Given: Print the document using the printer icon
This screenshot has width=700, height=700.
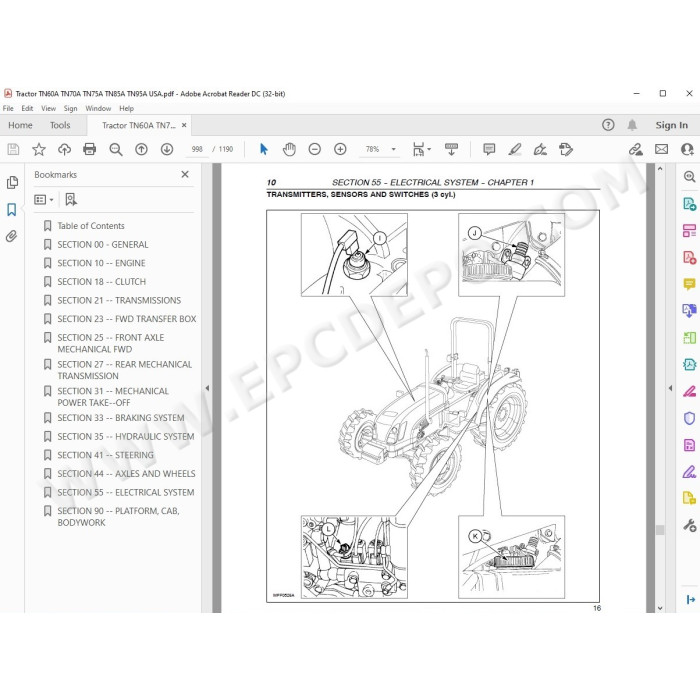Looking at the screenshot, I should pos(90,149).
